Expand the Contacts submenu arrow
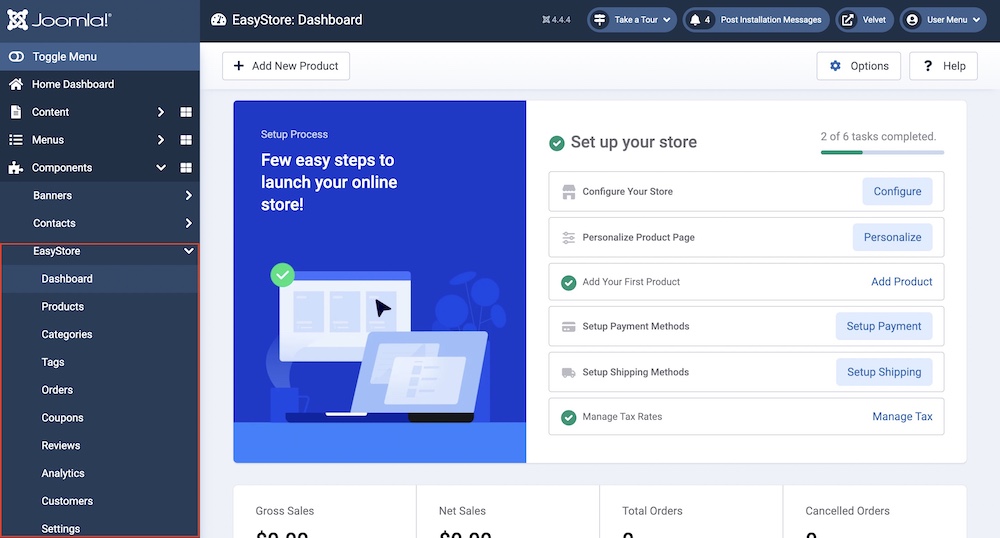 188,223
